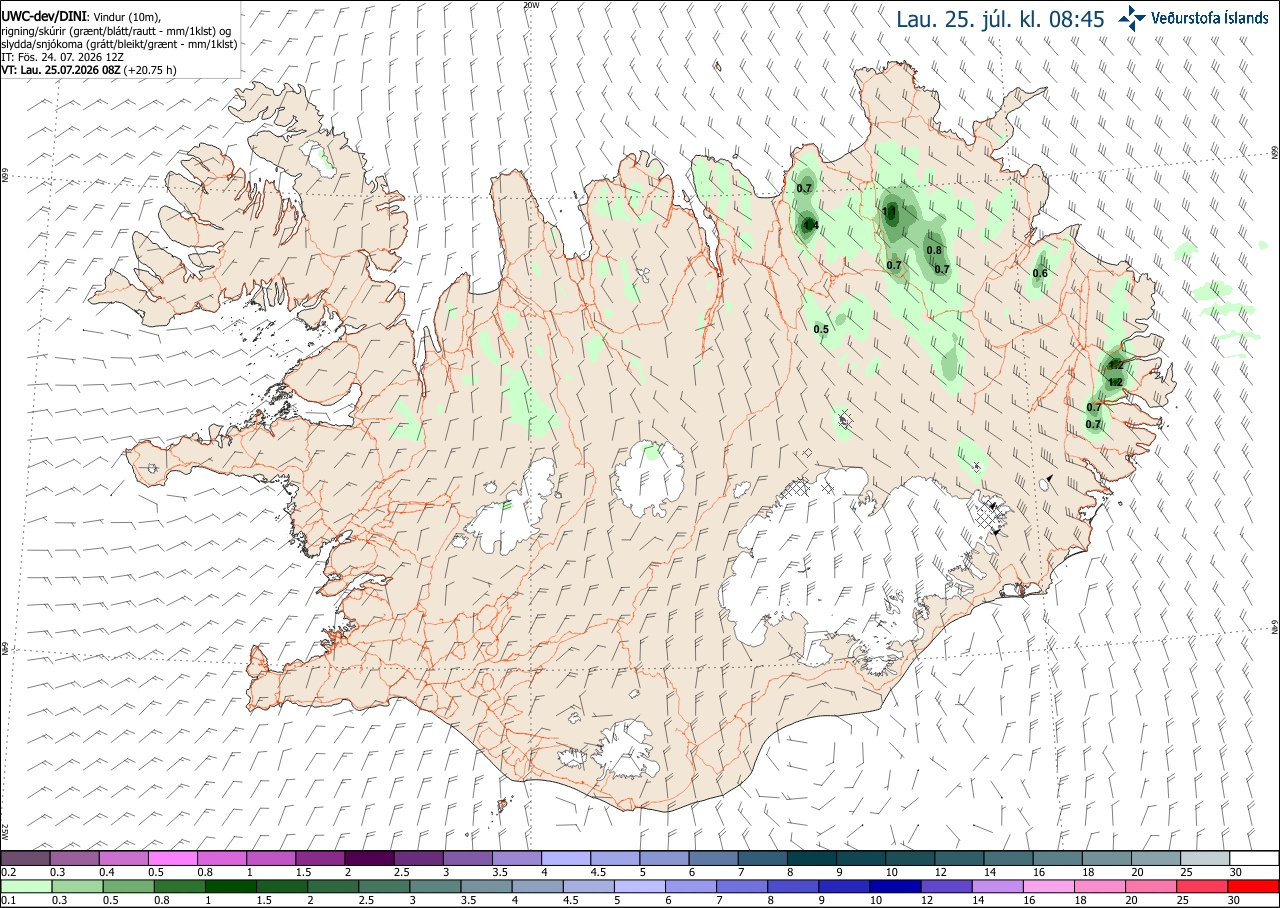Select the header date "Lau. 25. júl. kl. 08:45"
This screenshot has height=908, width=1280.
click(x=1000, y=18)
